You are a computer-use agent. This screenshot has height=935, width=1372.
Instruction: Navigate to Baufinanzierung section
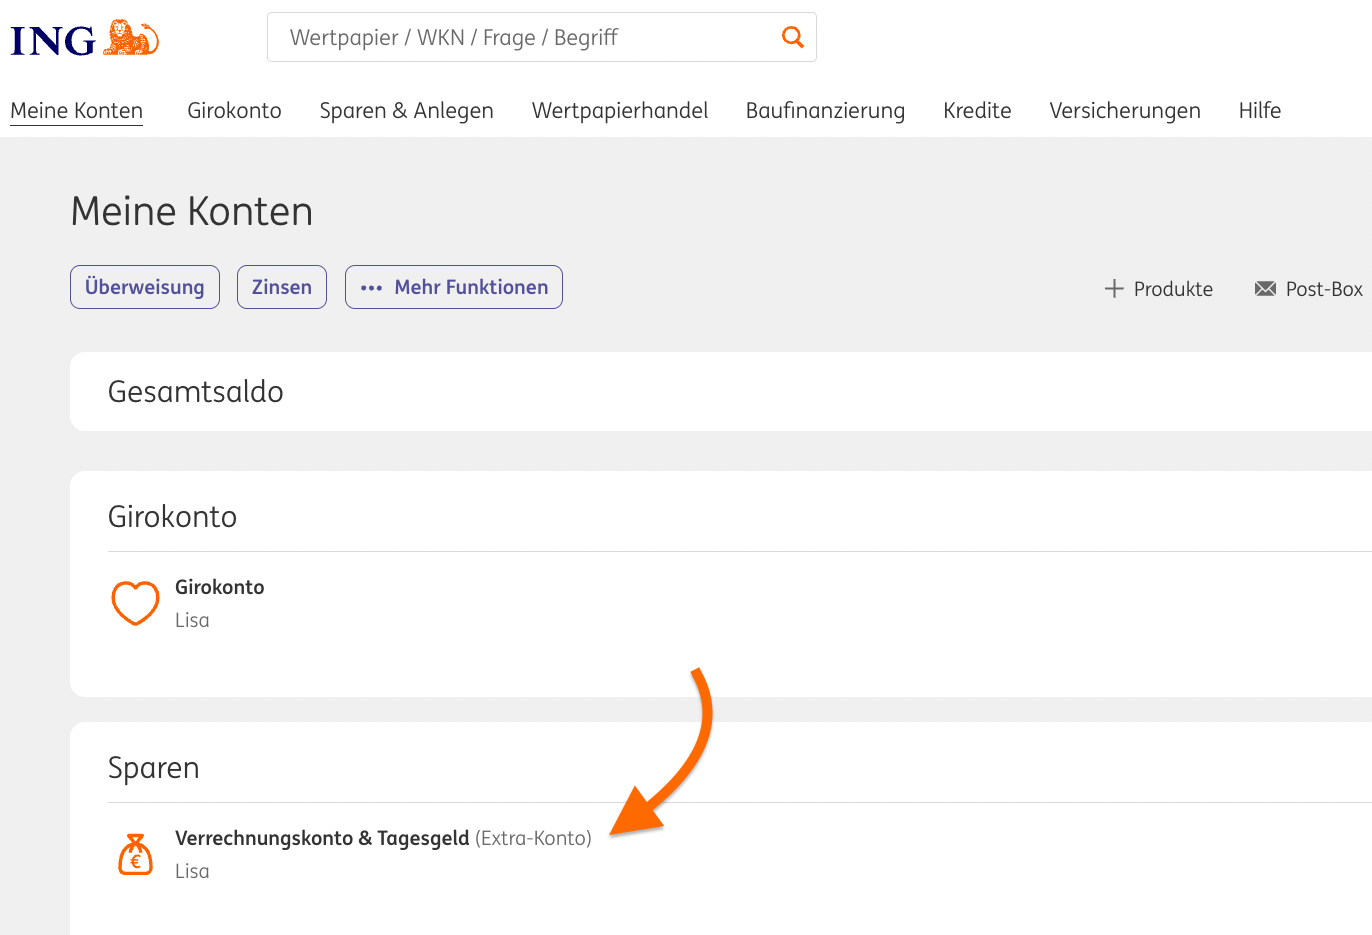[825, 111]
